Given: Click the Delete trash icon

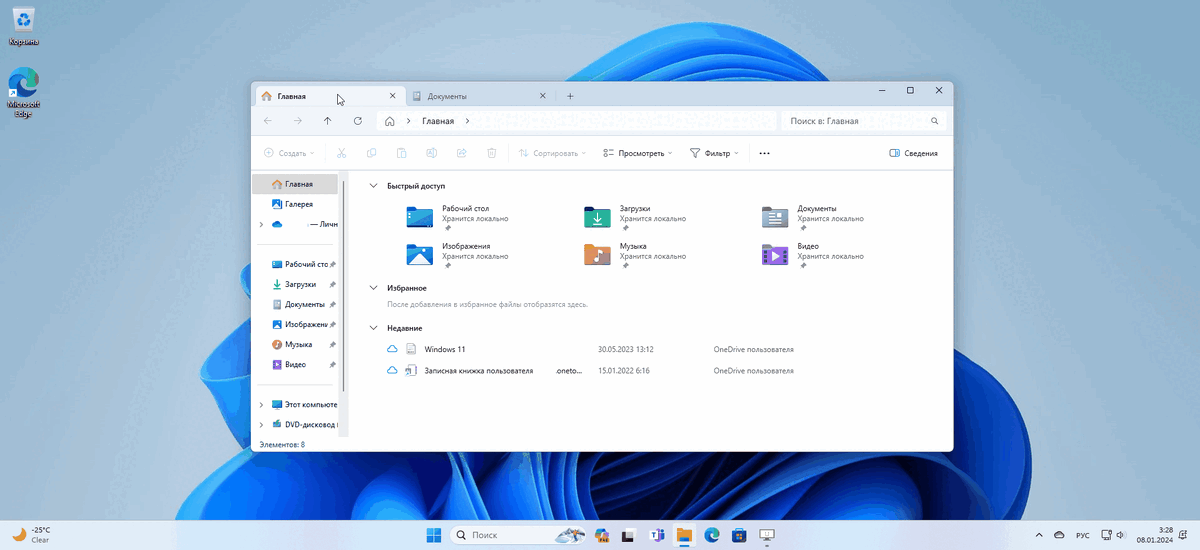Looking at the screenshot, I should (x=491, y=153).
